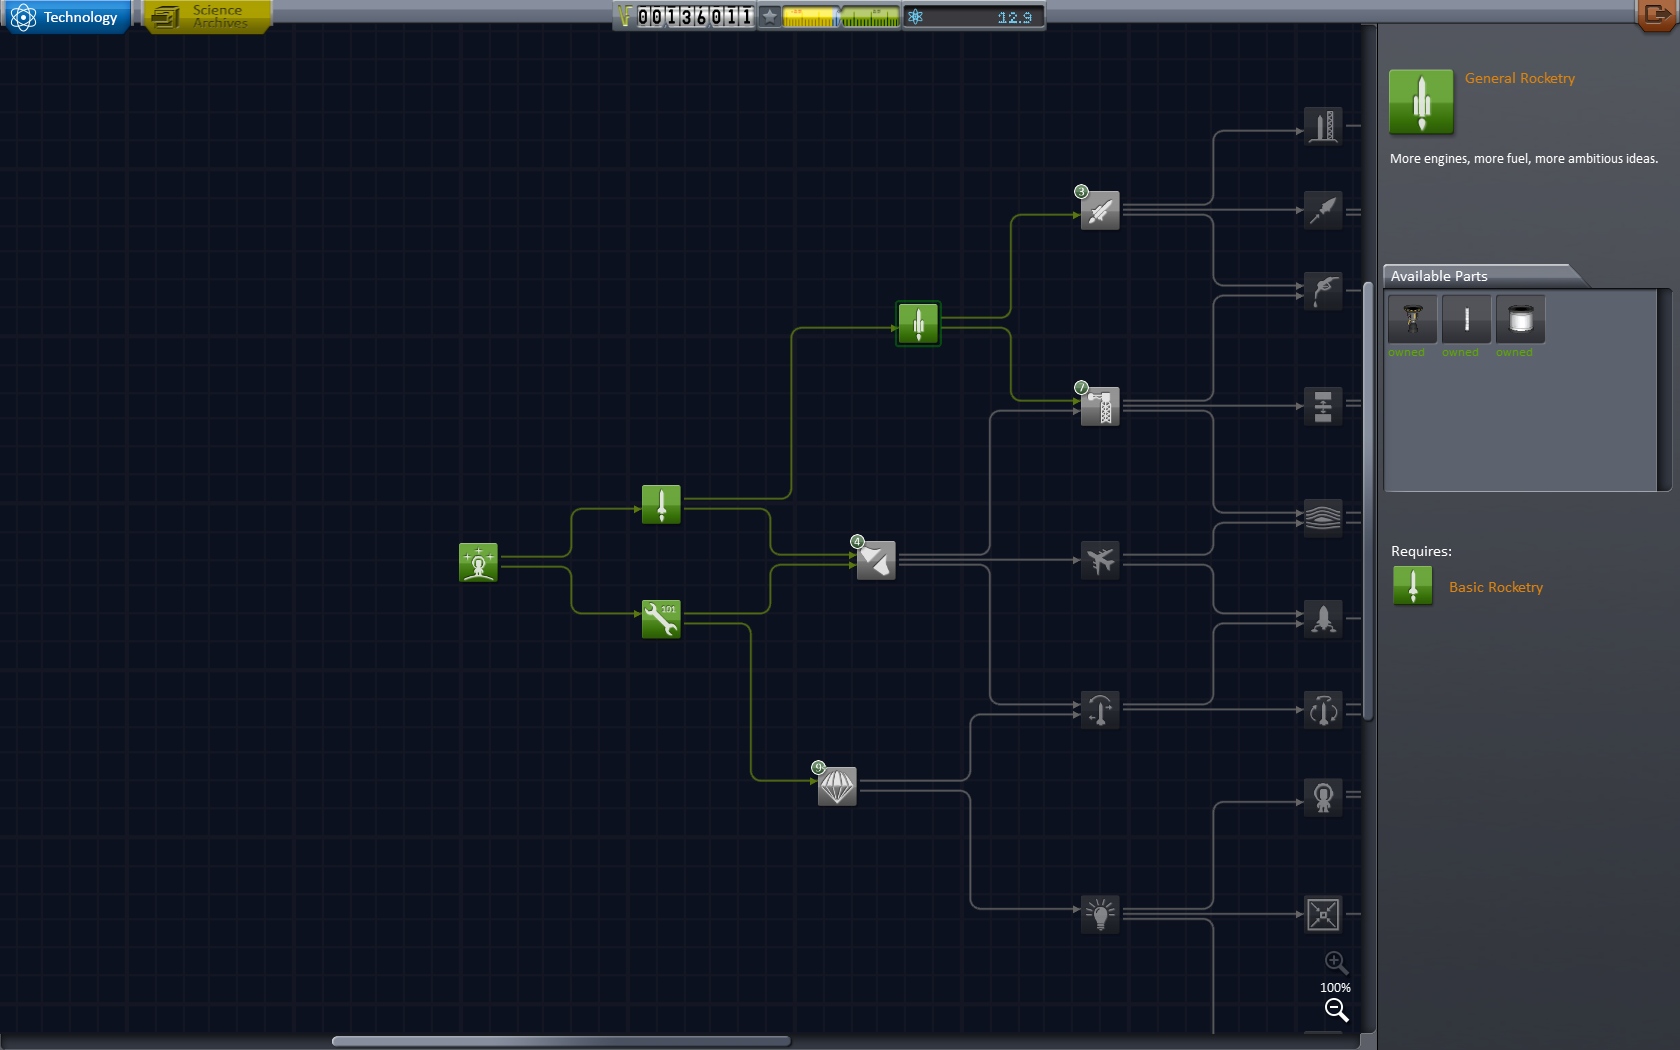Select the airplane Aviation node
1680x1050 pixels.
(1100, 561)
